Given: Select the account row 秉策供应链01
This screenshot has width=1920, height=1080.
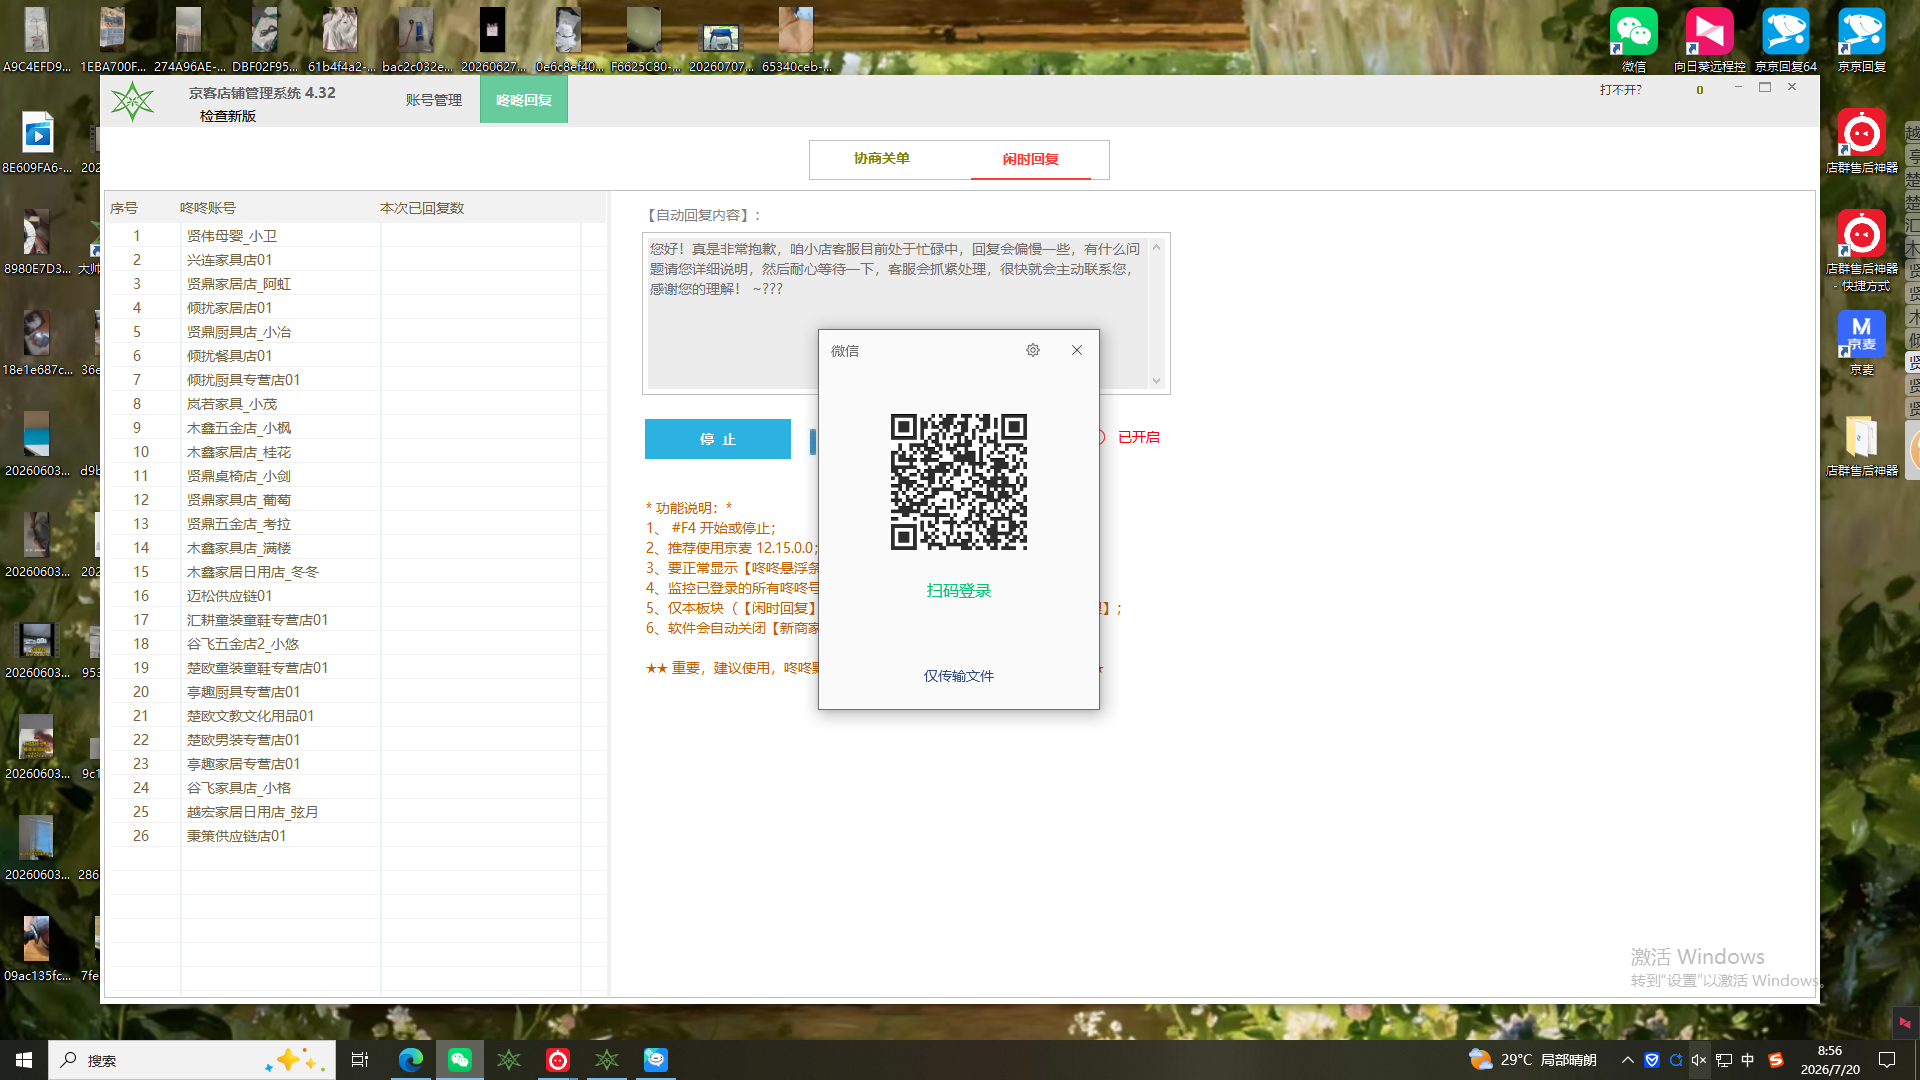Looking at the screenshot, I should point(357,836).
